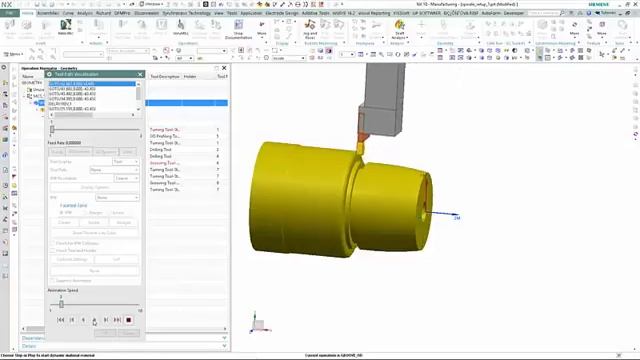Viewport: 640px width, 360px height.
Task: Open the Assemblies ribbon tab
Action: click(x=48, y=13)
